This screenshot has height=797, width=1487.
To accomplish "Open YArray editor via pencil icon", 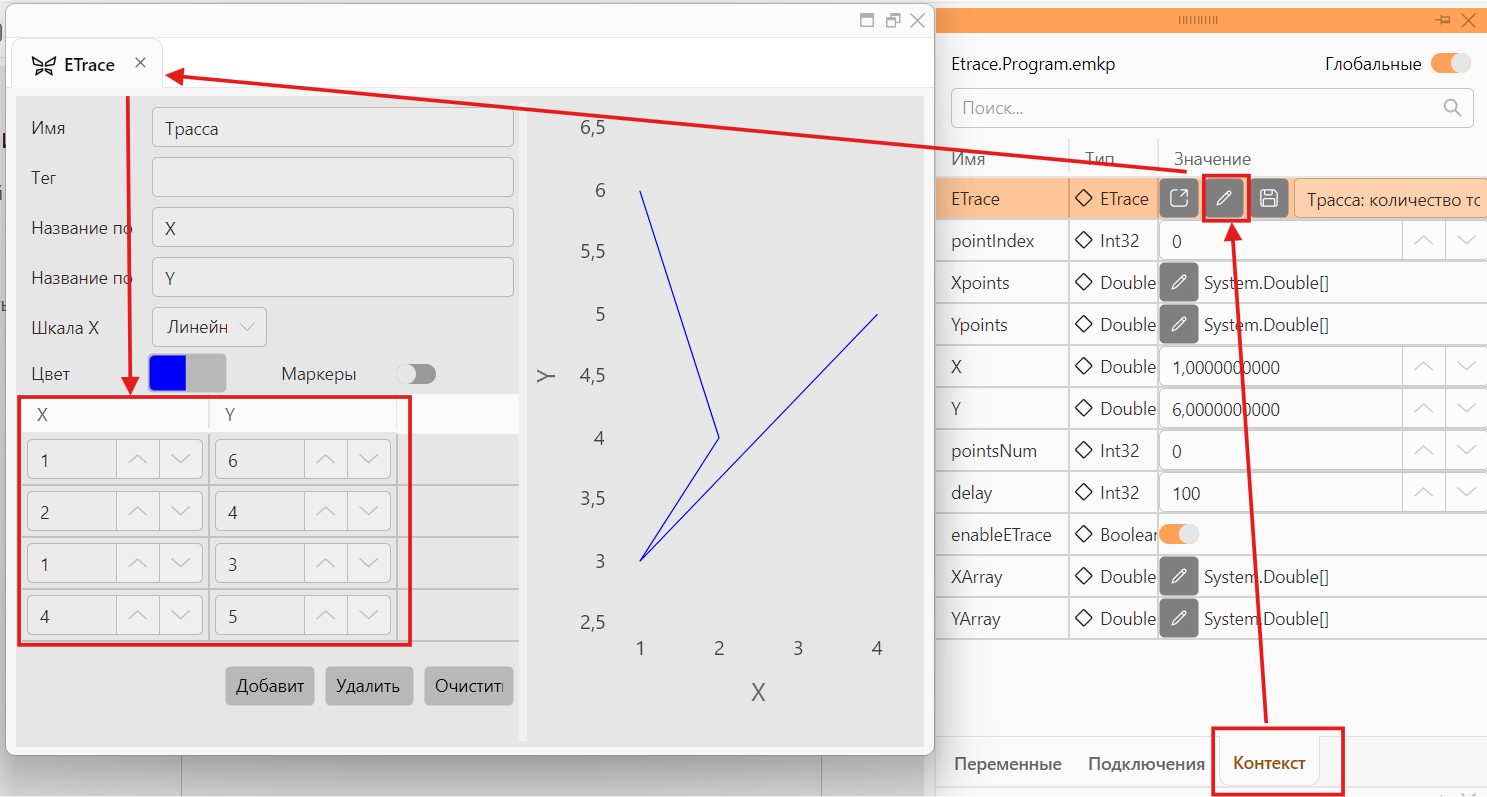I will (x=1178, y=619).
